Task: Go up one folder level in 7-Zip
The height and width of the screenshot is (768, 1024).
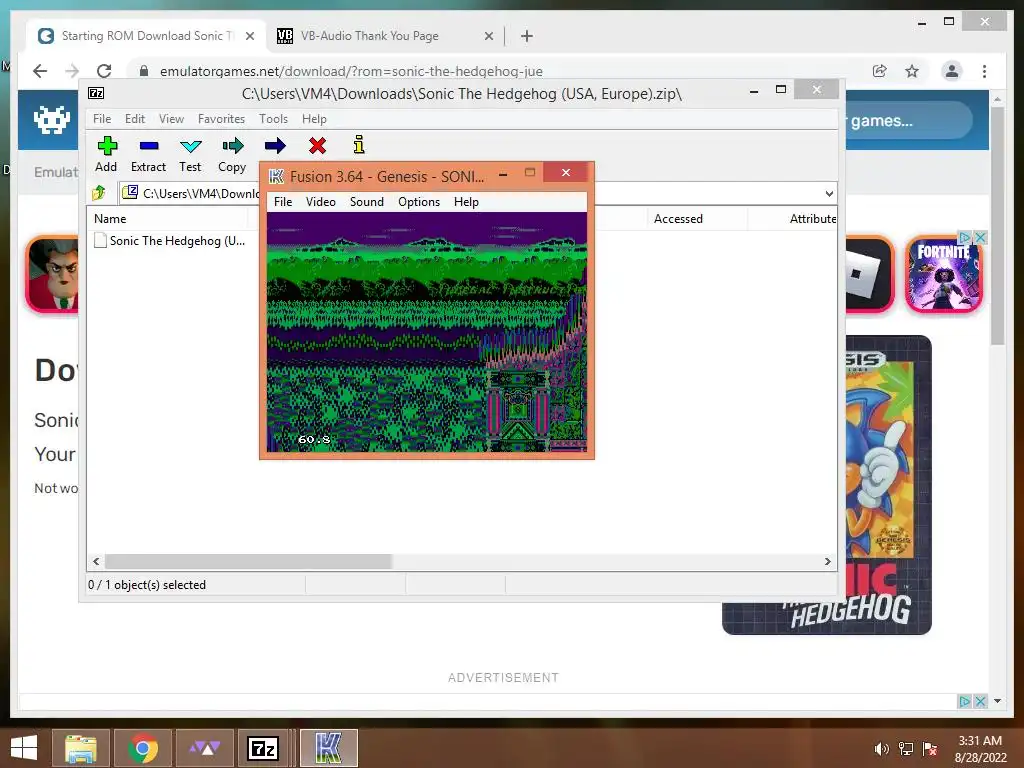Action: tap(99, 193)
